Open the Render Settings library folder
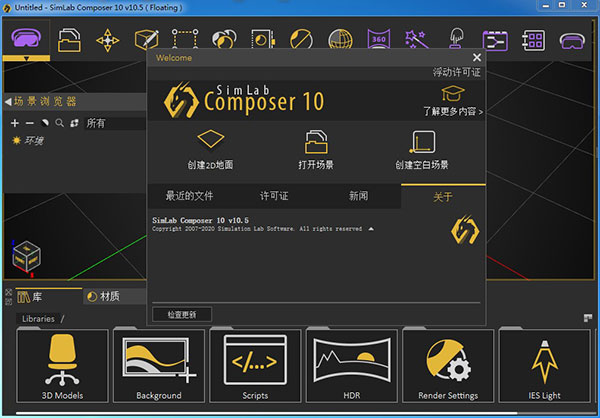Image resolution: width=600 pixels, height=418 pixels. point(448,366)
